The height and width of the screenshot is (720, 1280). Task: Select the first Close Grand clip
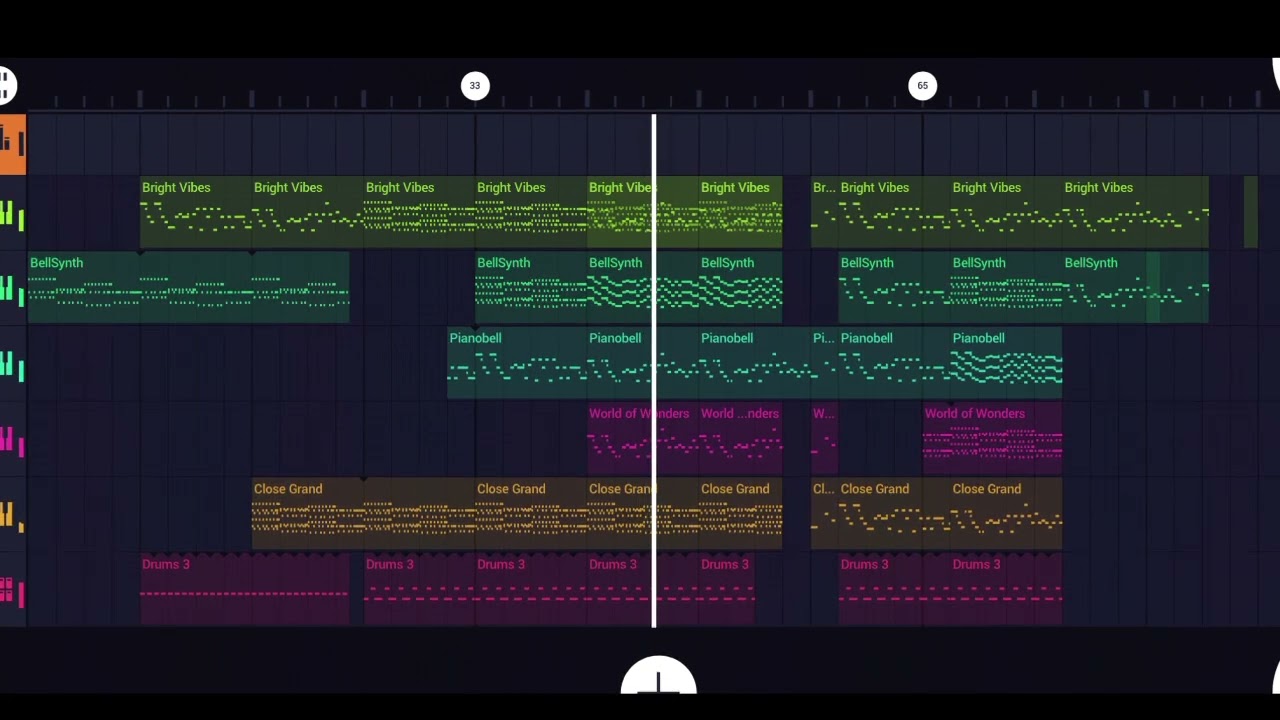(363, 514)
